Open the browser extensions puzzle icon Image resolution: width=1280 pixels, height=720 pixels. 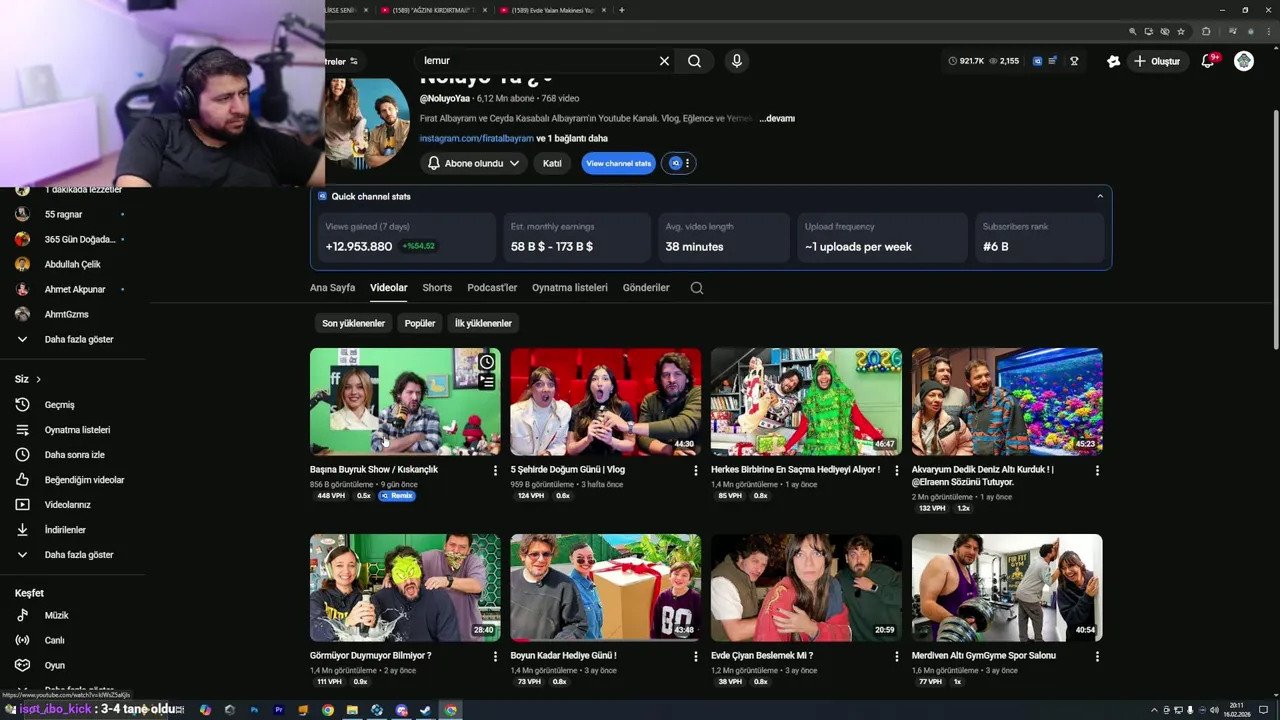[1206, 31]
